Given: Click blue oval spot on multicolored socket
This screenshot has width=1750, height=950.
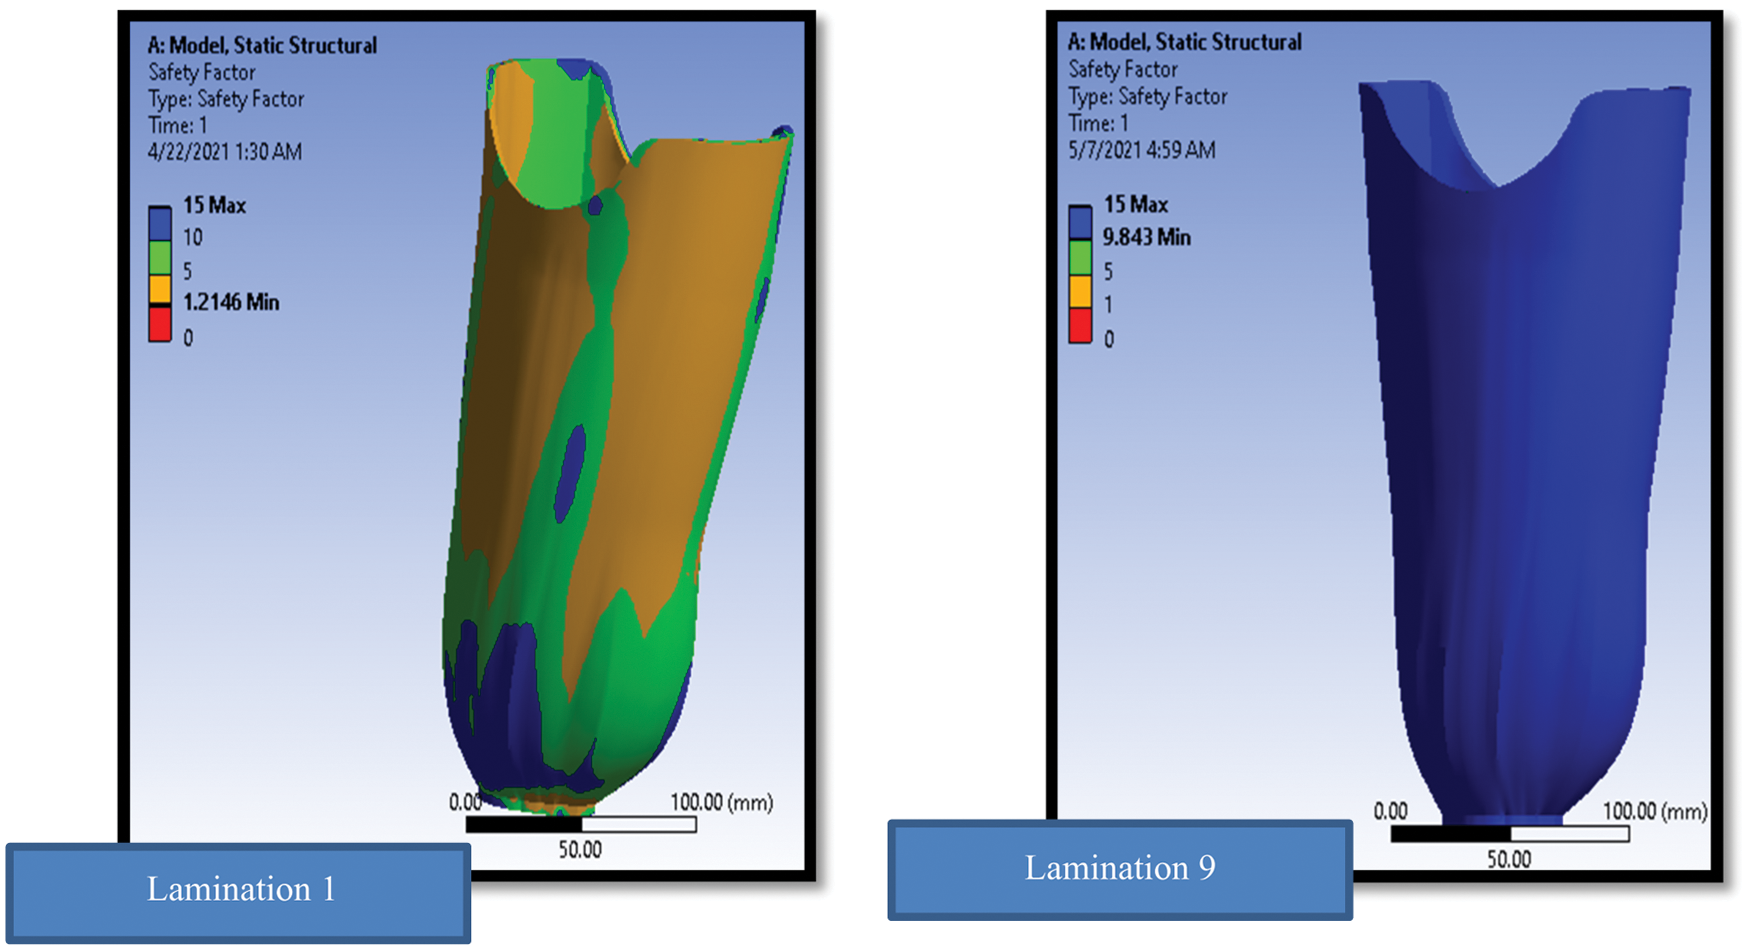Looking at the screenshot, I should point(571,470).
